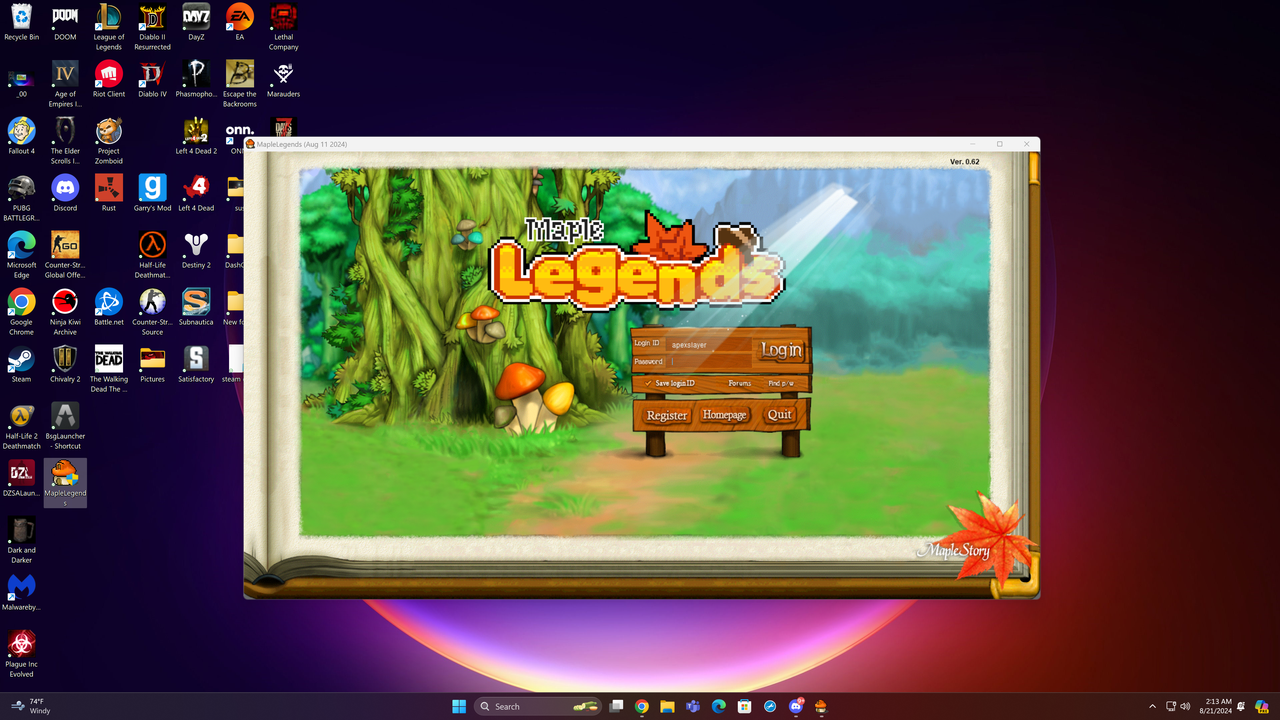The width and height of the screenshot is (1280, 720).
Task: Toggle the Save loginID checkbox
Action: point(648,383)
